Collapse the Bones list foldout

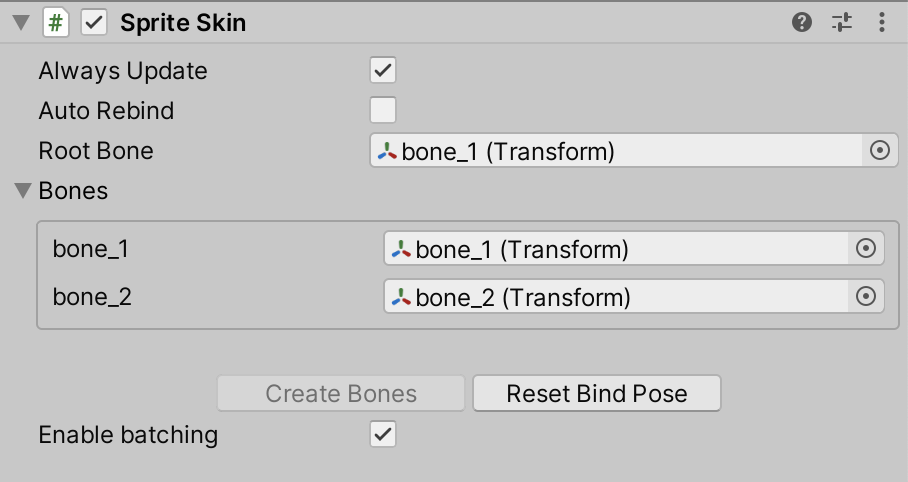click(22, 190)
